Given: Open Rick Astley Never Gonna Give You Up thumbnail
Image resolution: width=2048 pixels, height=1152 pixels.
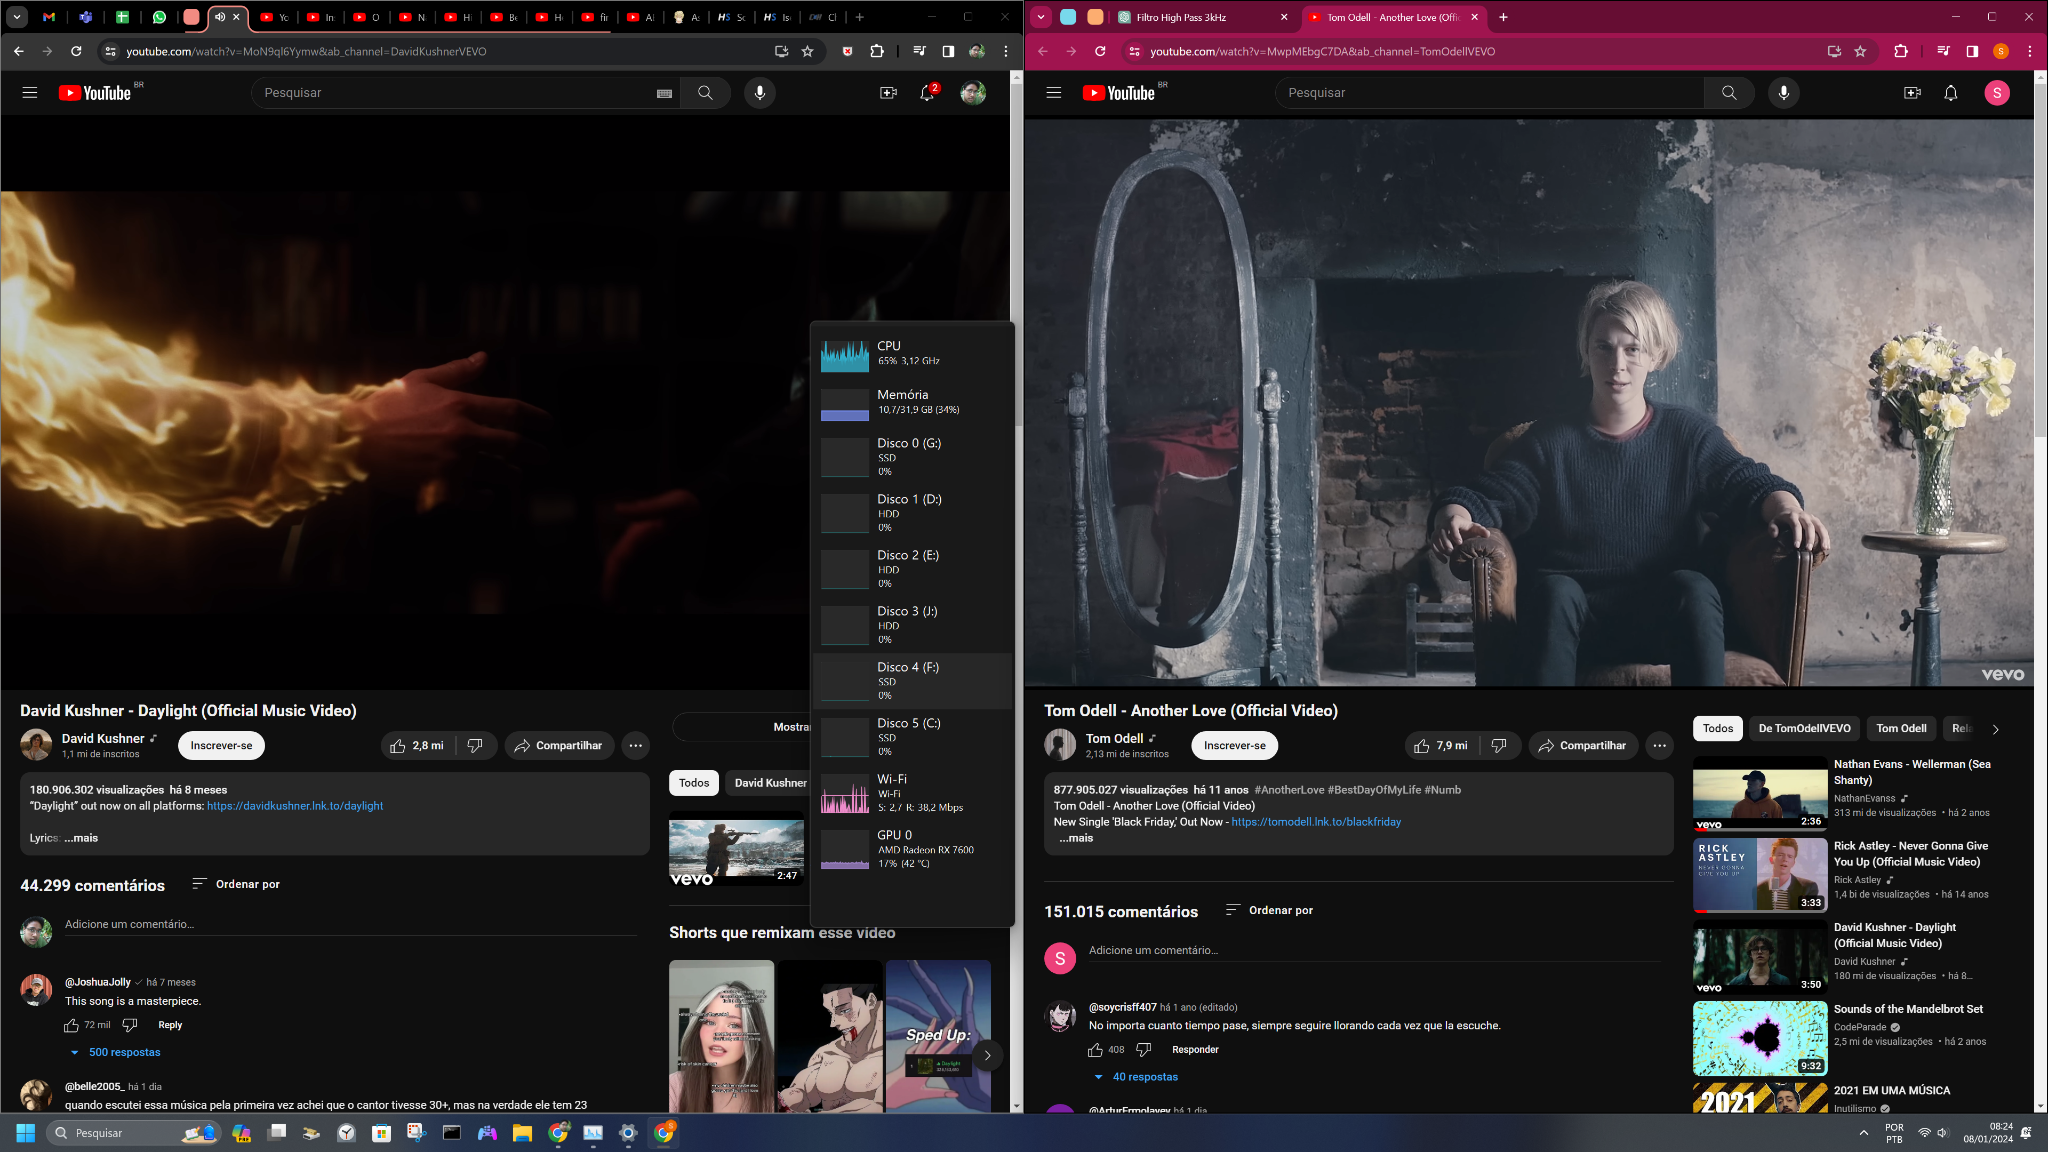Looking at the screenshot, I should [1760, 876].
